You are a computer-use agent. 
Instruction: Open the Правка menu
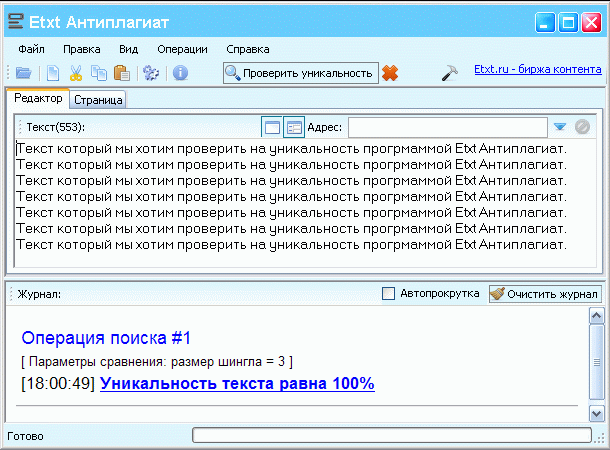(82, 49)
